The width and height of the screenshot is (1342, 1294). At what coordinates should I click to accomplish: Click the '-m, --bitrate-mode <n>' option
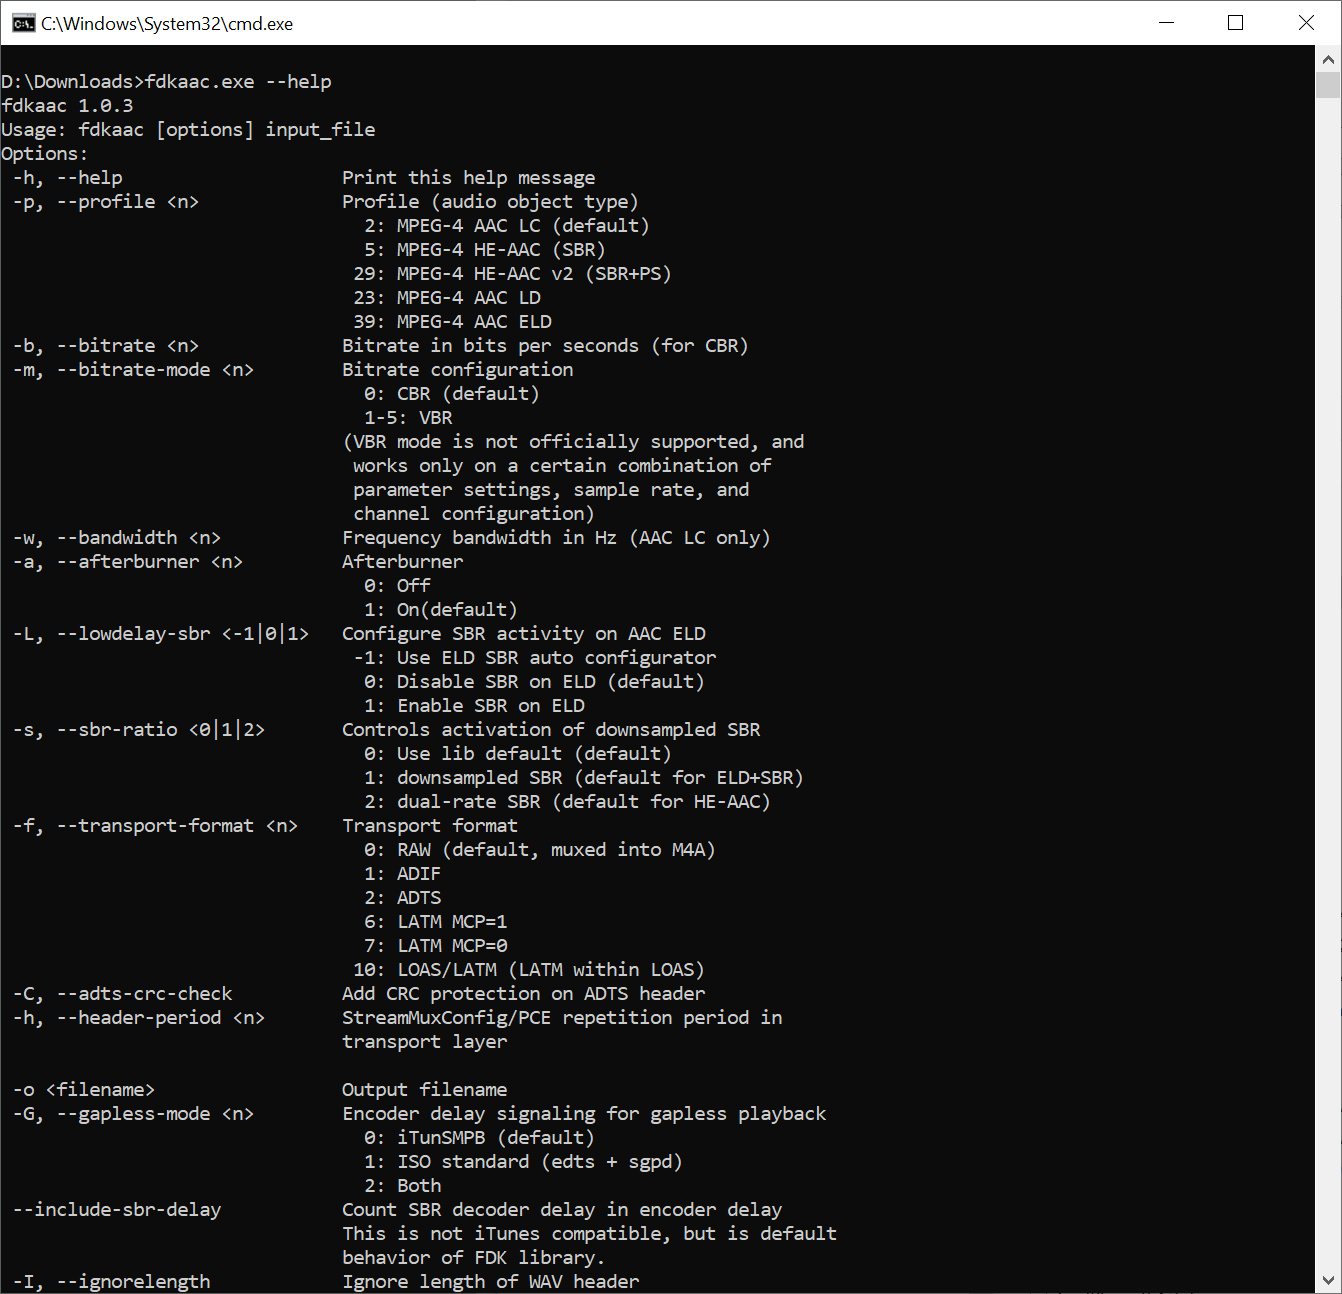[x=133, y=370]
